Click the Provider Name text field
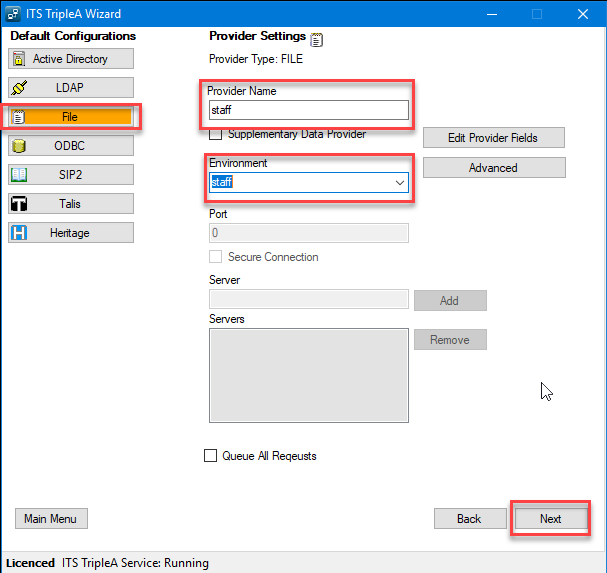607x573 pixels. [308, 110]
